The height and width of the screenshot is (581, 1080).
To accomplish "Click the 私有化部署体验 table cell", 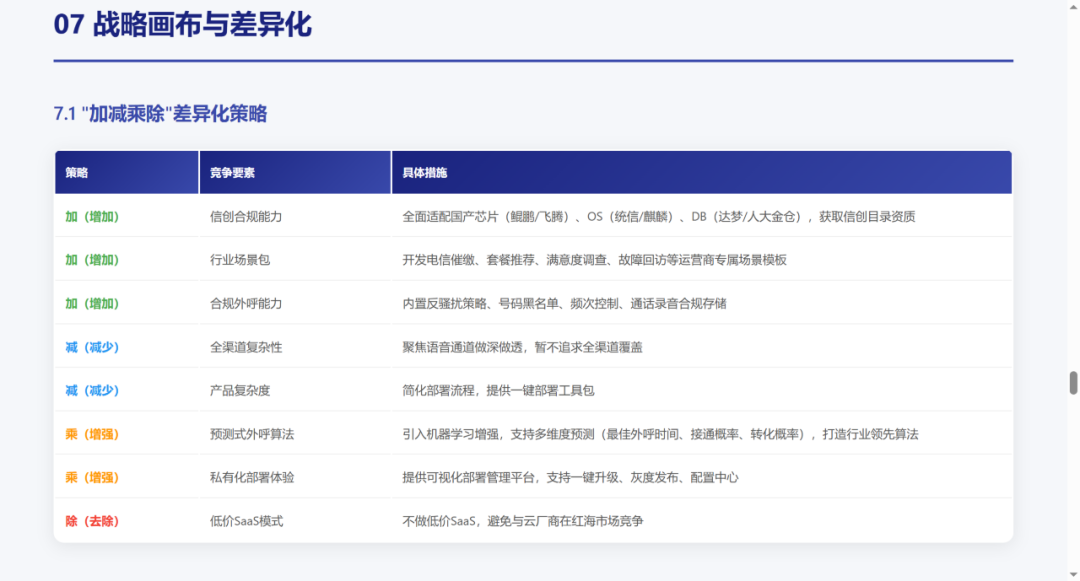I will pos(252,478).
